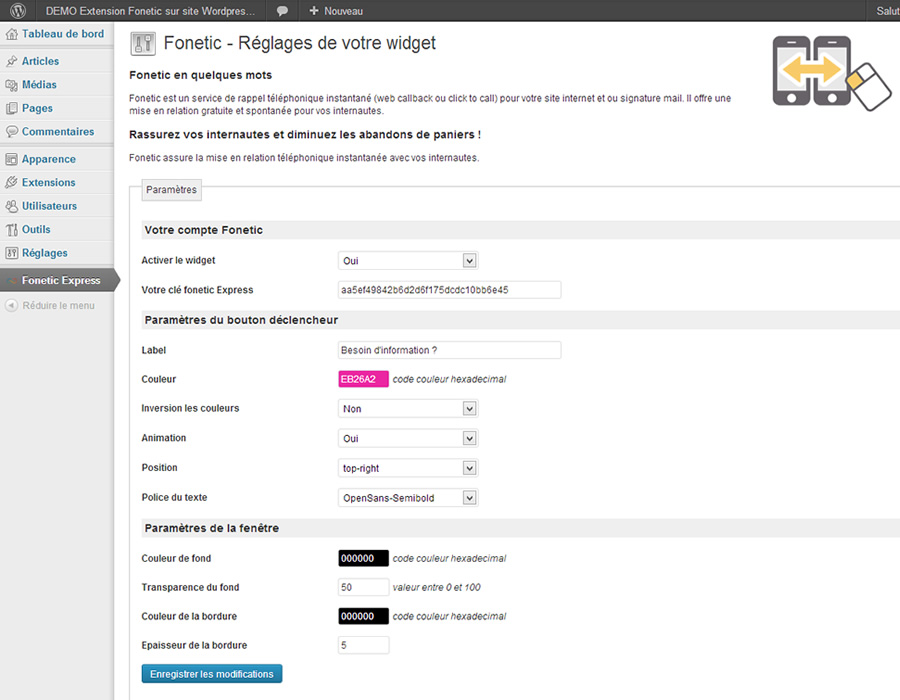Click the settings icon beside the page title
Image resolution: width=900 pixels, height=700 pixels.
[x=143, y=44]
